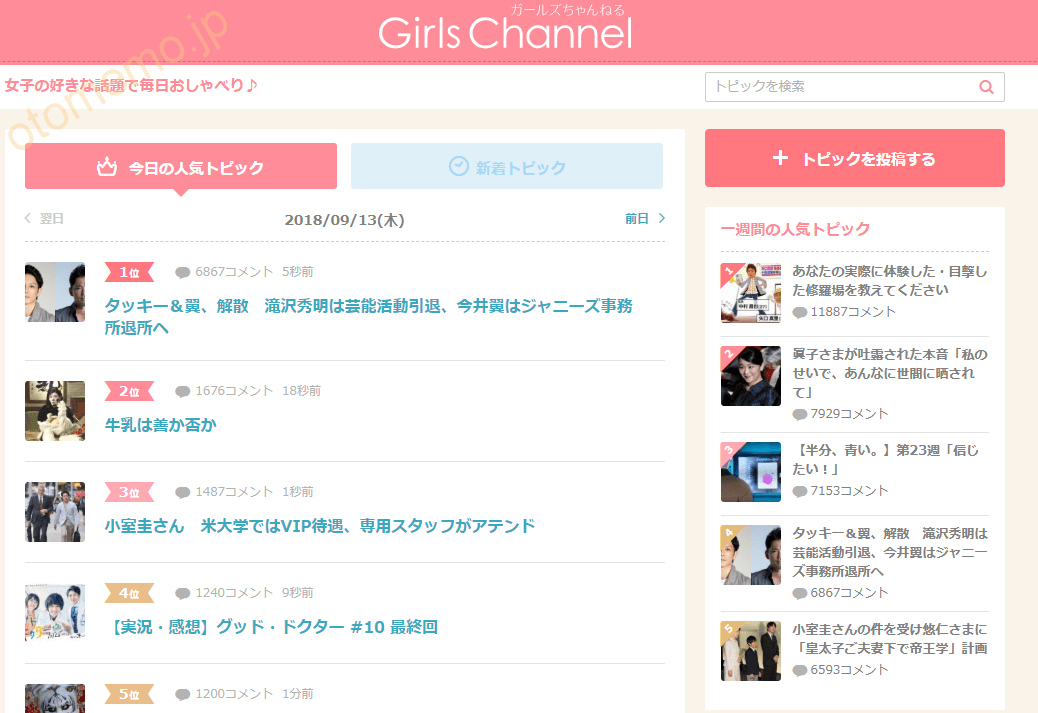
Task: Click the tagline 女子の好きな話題で毎日おしゃべり♪
Action: (x=130, y=85)
